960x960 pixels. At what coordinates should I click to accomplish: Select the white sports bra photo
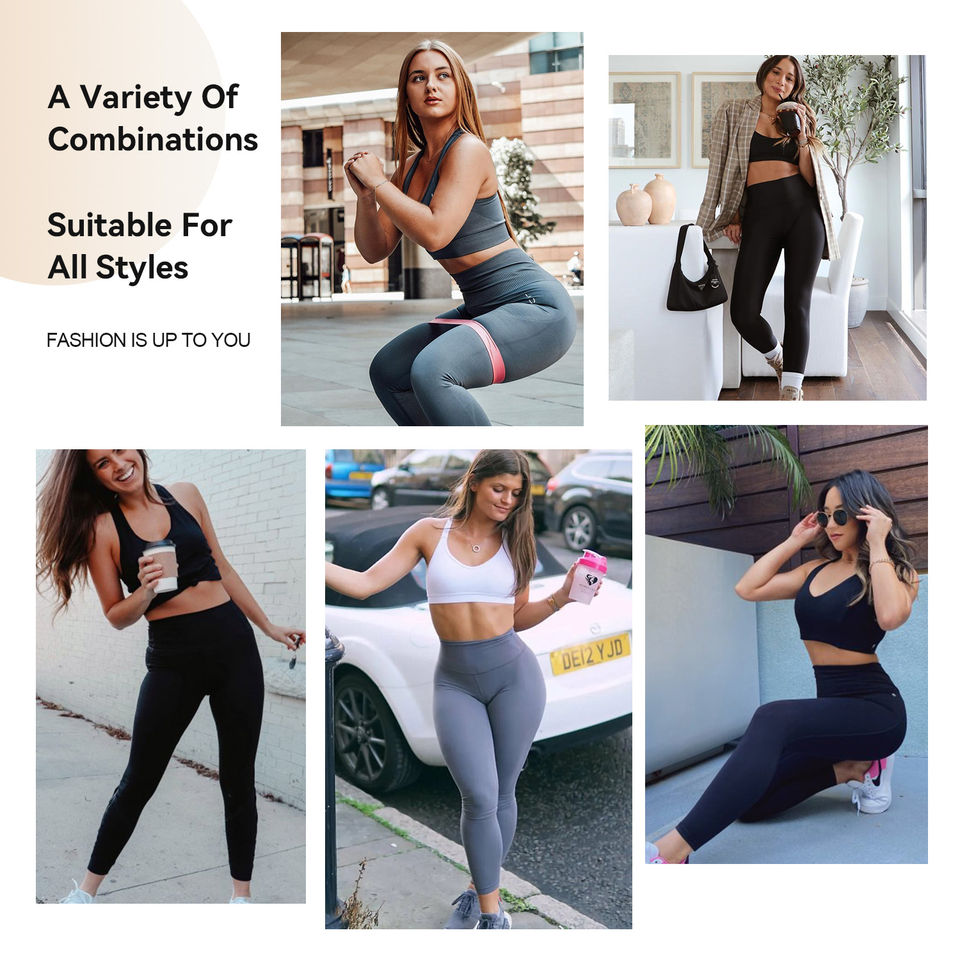point(478,689)
